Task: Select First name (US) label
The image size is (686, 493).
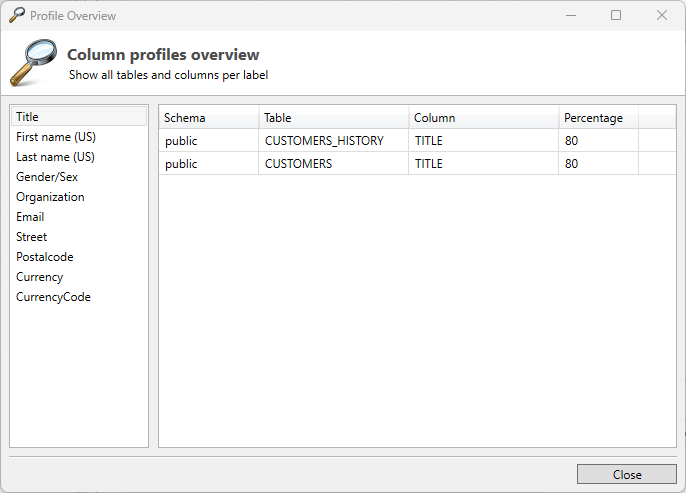Action: point(56,137)
